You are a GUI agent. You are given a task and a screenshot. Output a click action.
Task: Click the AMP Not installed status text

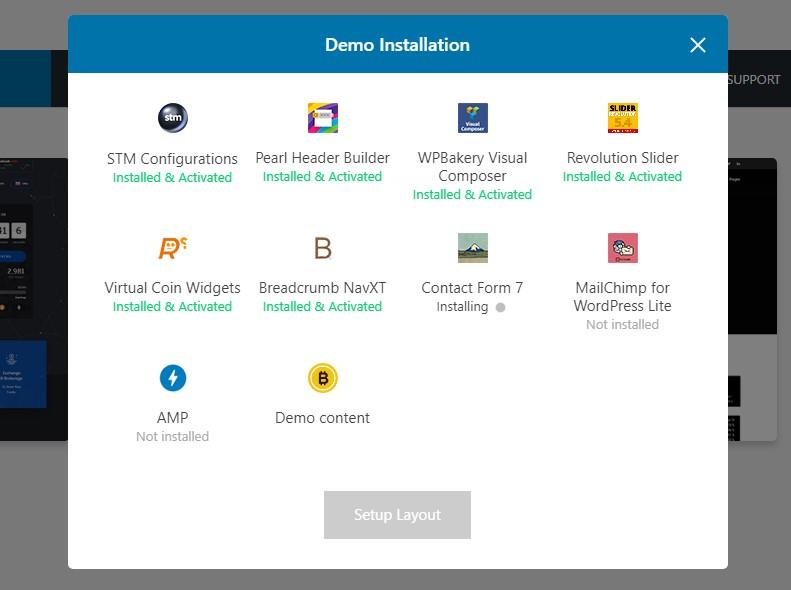coord(172,437)
